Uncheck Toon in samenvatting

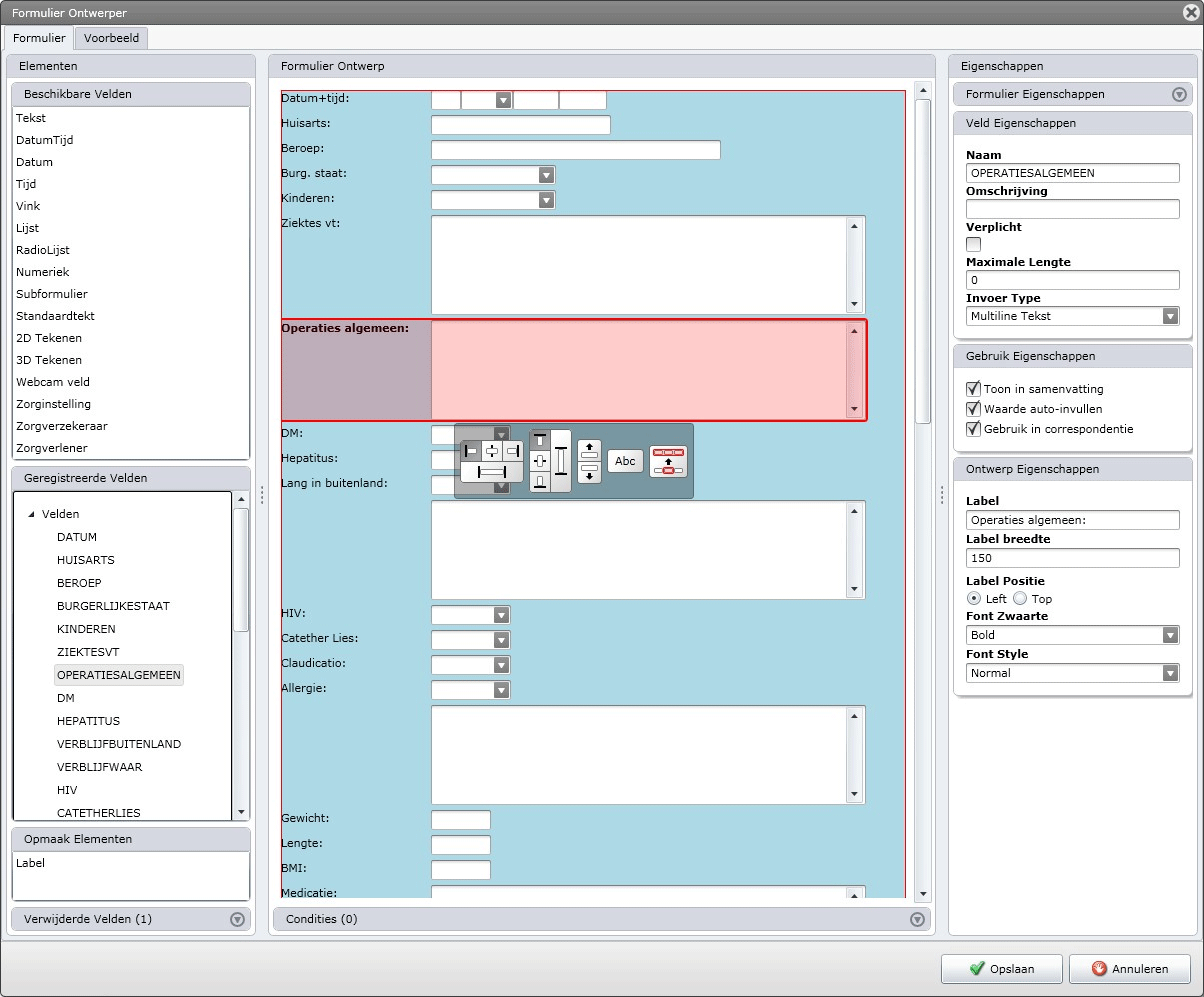pos(973,389)
